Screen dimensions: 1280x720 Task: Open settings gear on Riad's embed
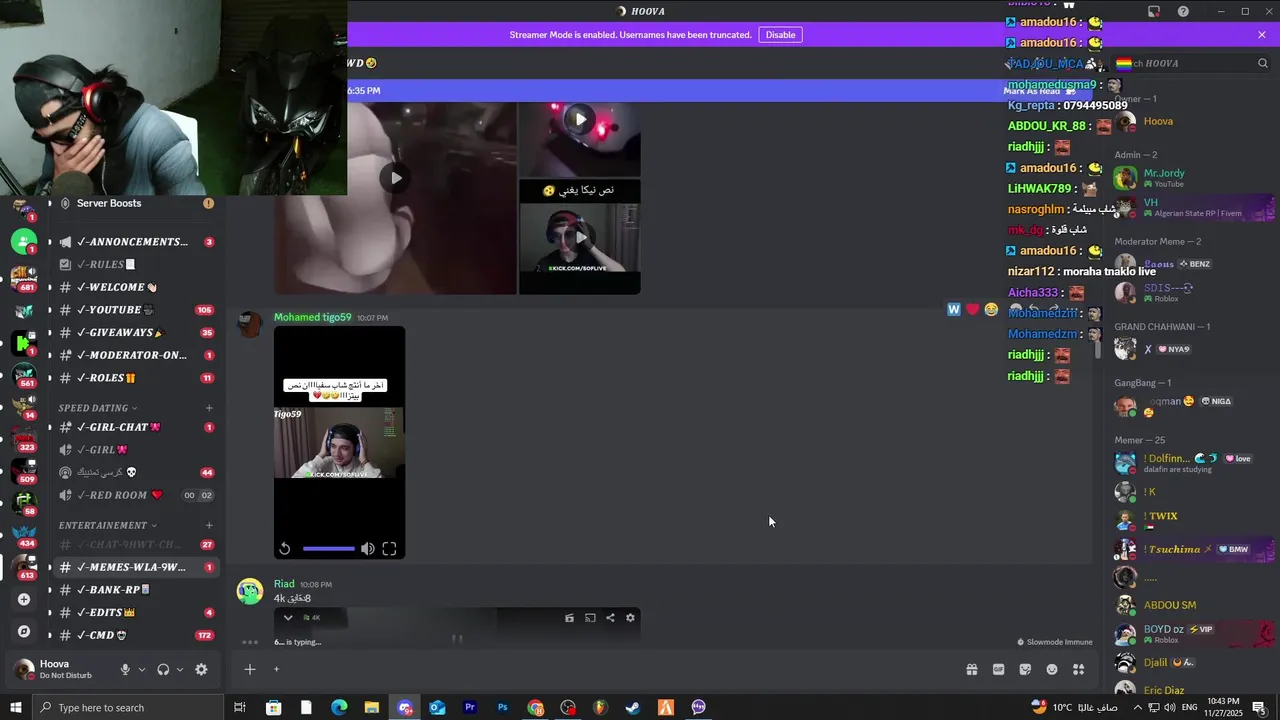(630, 618)
